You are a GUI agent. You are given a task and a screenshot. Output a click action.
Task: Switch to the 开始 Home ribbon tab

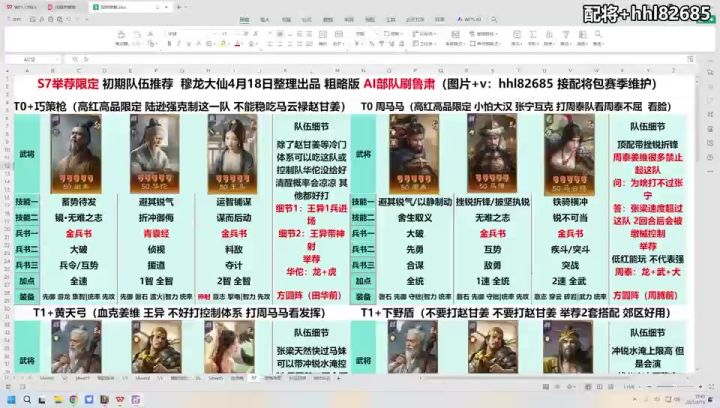(x=244, y=20)
